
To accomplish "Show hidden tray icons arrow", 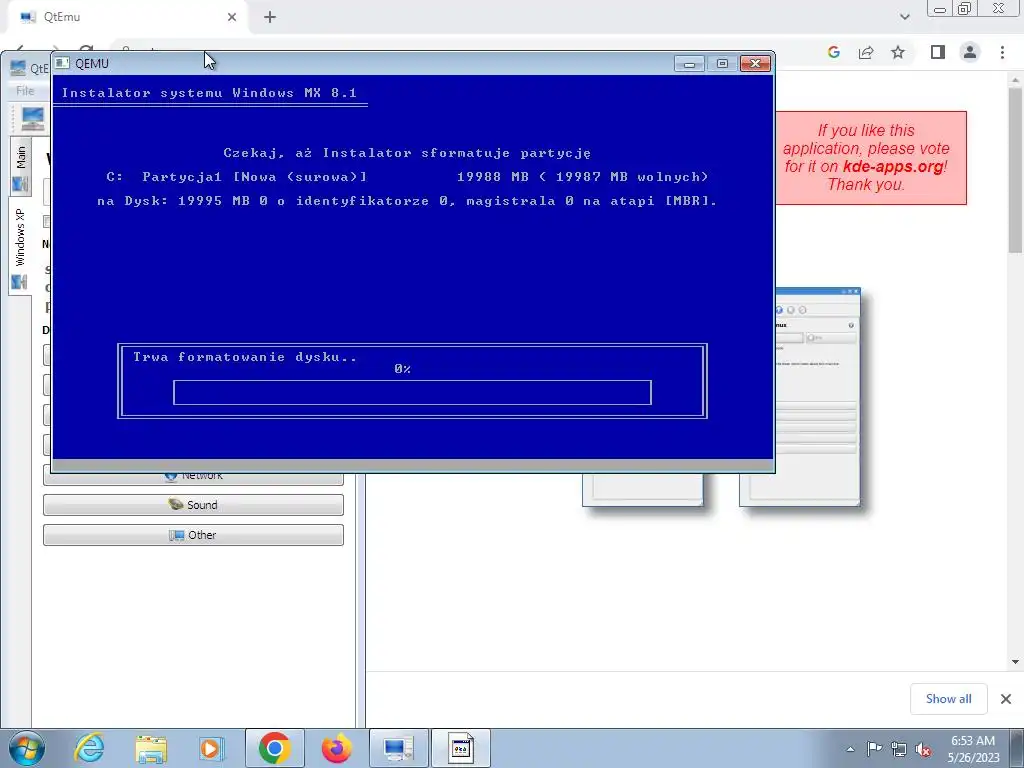I will [850, 749].
